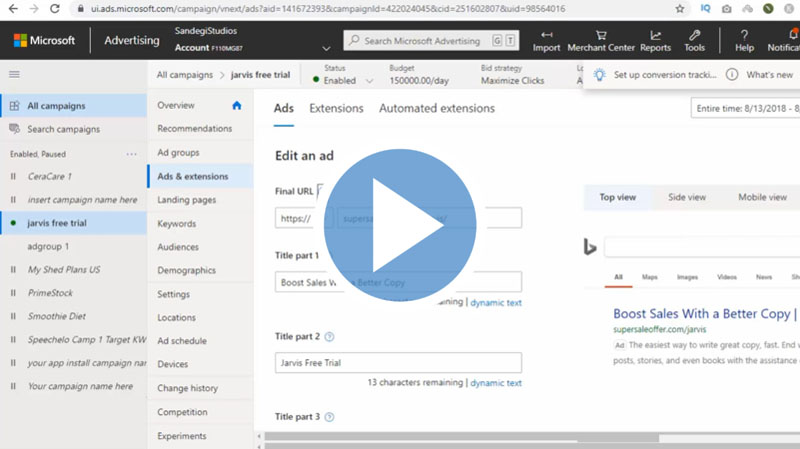Click the camera extension icon
Screen dimensions: 800x449
pos(727,9)
